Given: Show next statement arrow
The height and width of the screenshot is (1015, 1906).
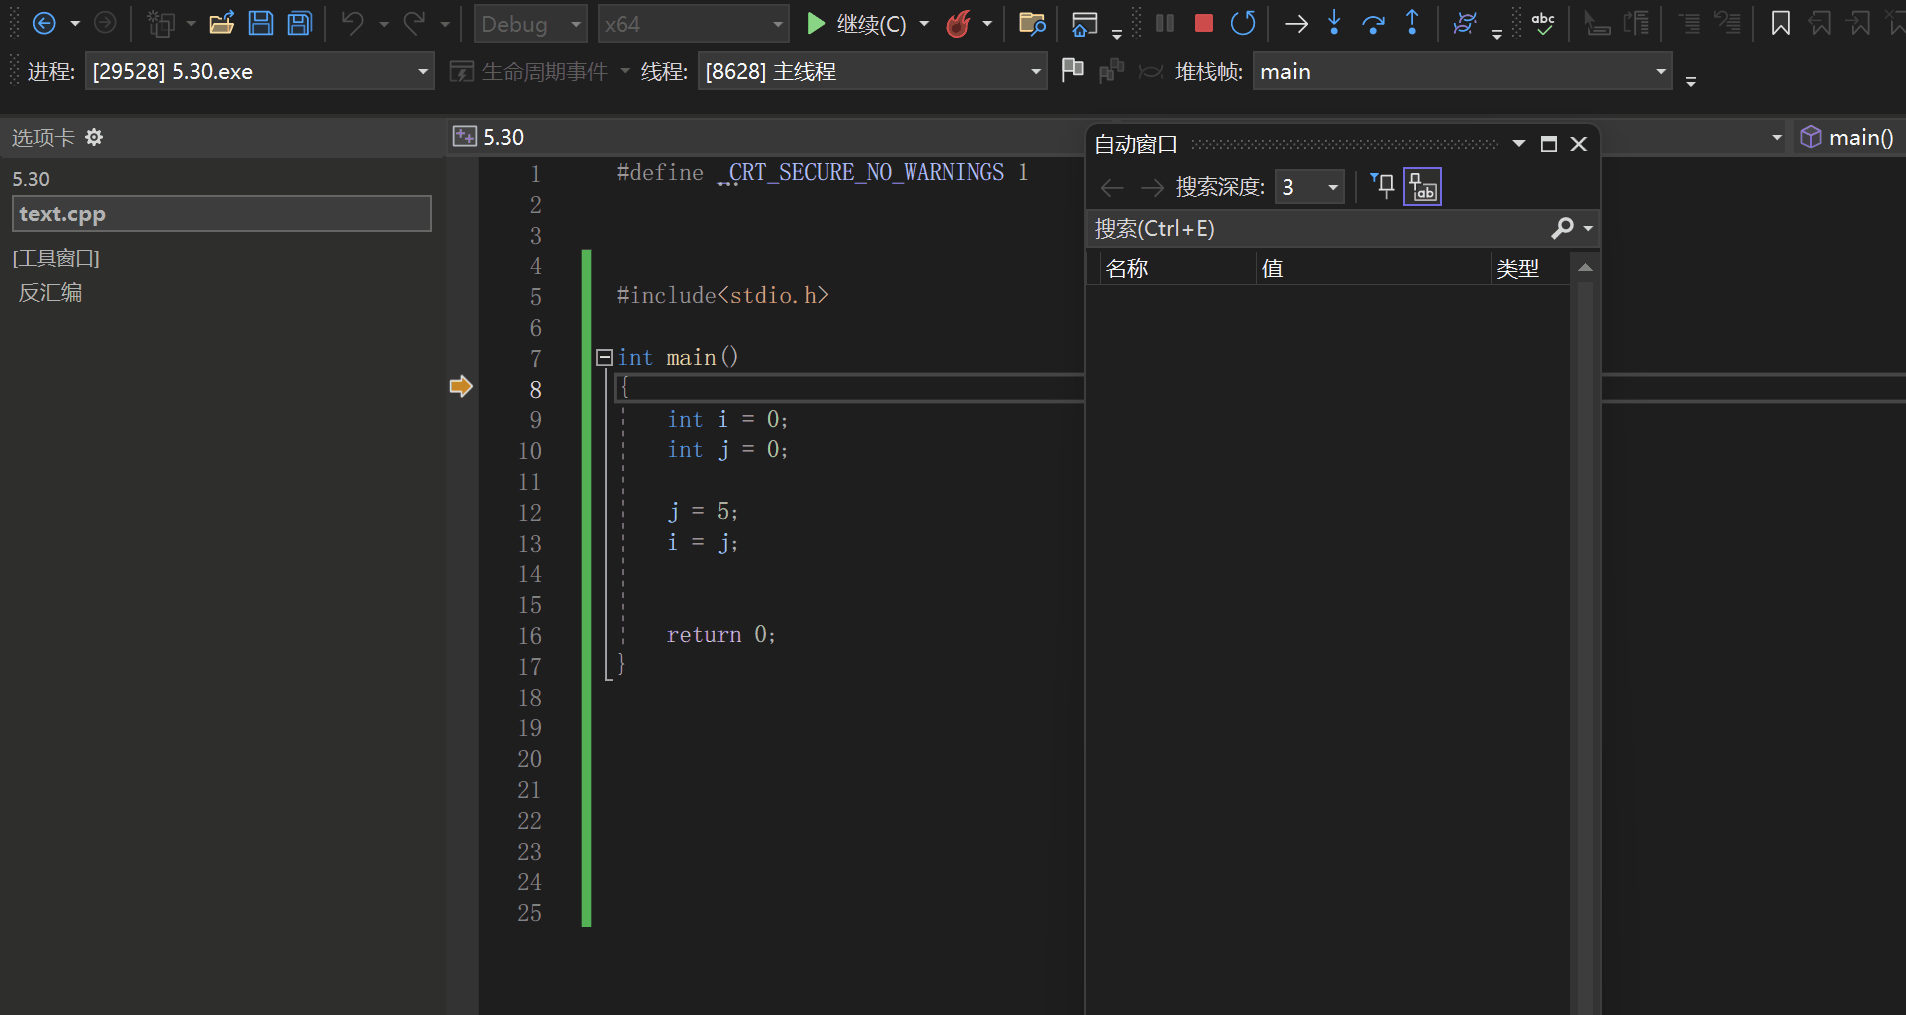Looking at the screenshot, I should pos(1297,23).
